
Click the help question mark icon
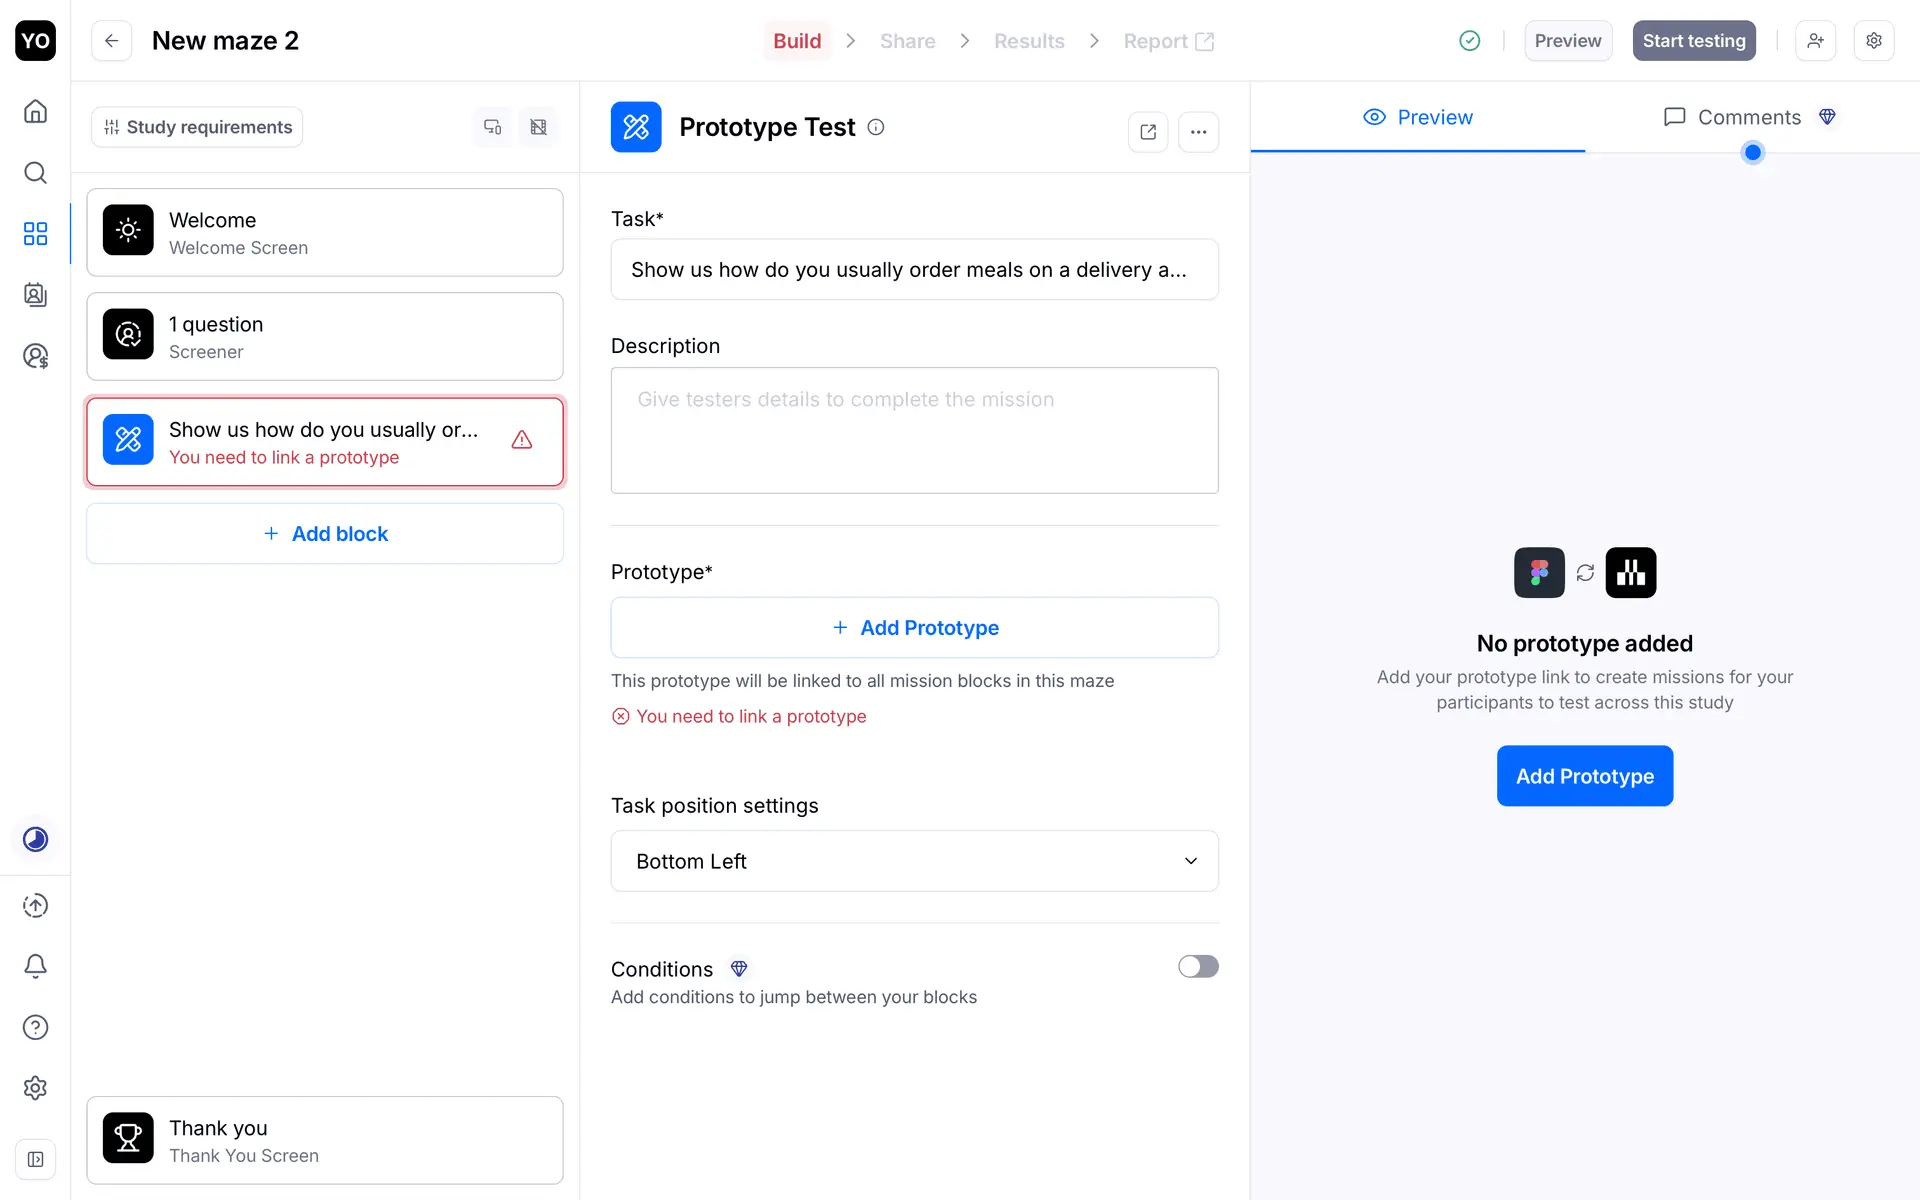point(35,1027)
